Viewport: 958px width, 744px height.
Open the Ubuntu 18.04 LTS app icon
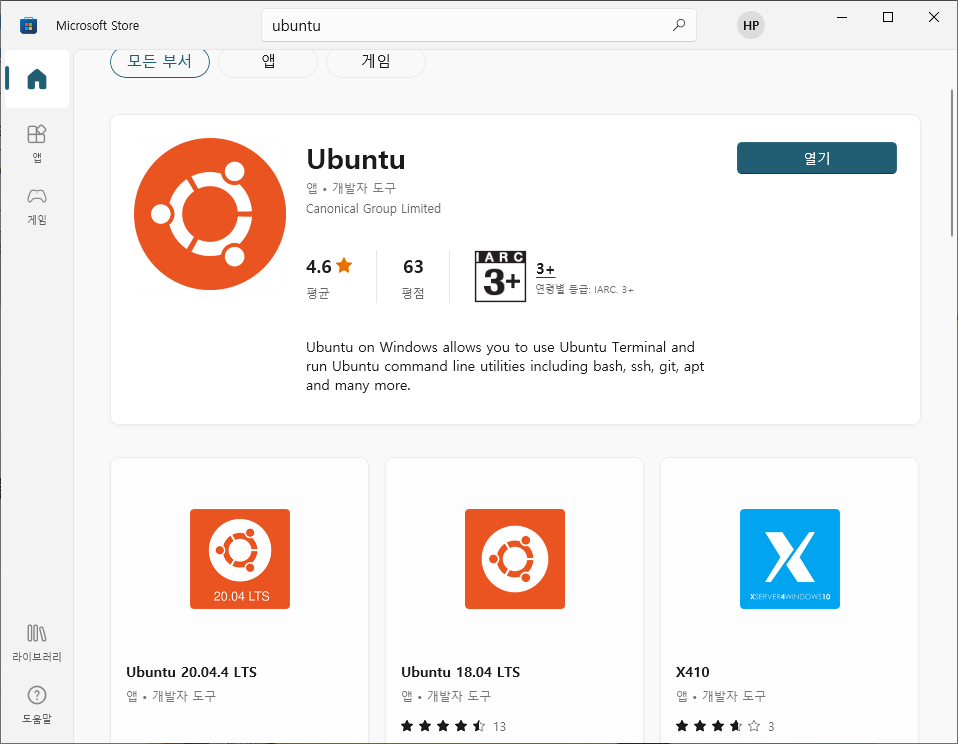514,558
